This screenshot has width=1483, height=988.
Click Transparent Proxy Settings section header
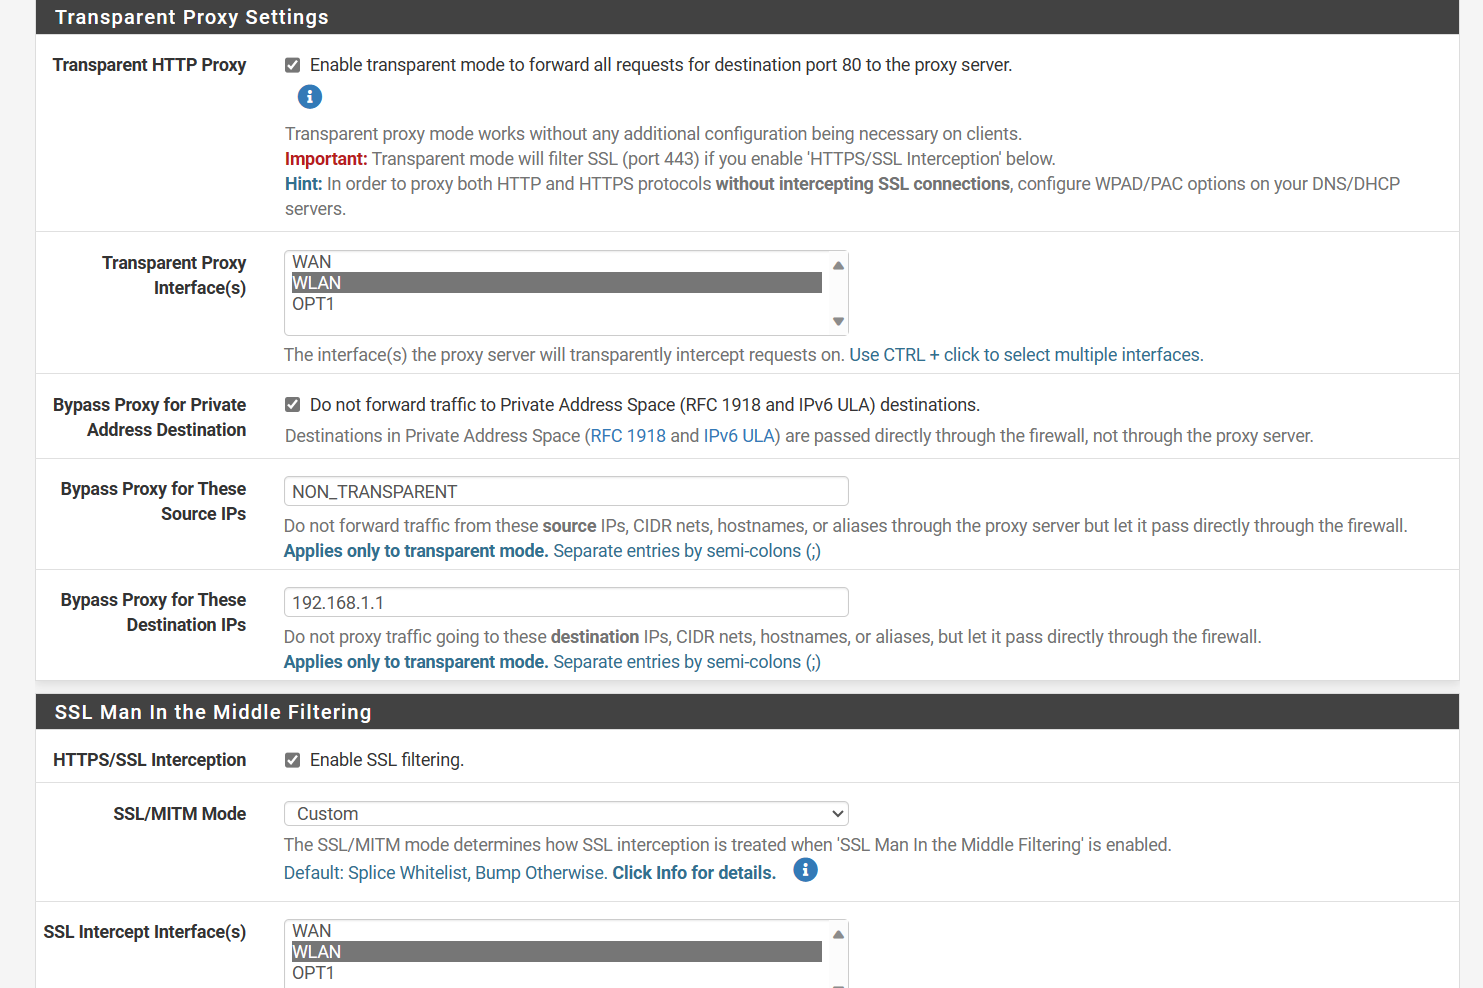[x=747, y=17]
